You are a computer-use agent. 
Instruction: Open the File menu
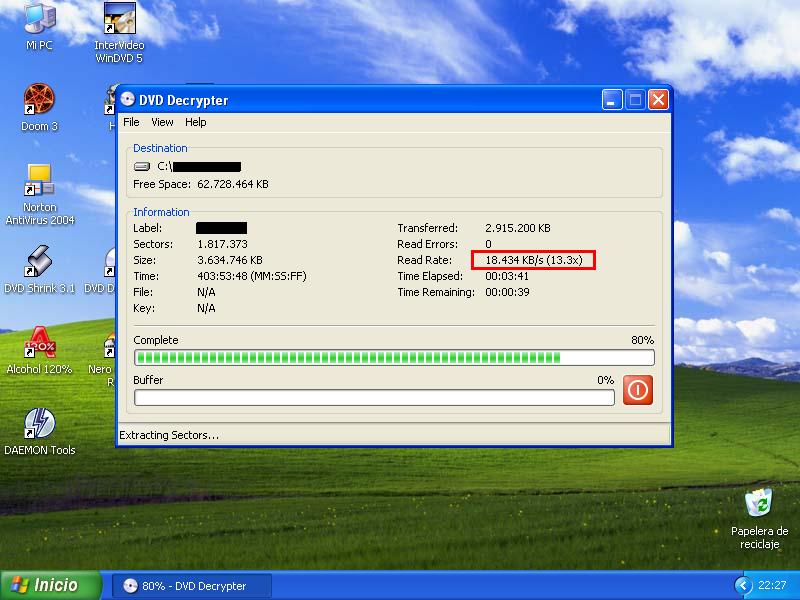pos(131,122)
